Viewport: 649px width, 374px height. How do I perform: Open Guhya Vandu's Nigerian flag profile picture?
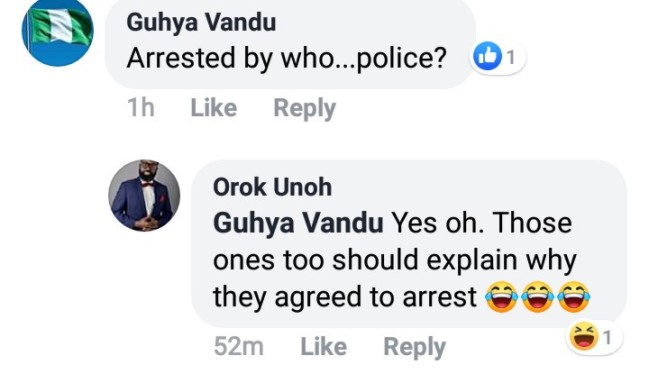click(58, 32)
